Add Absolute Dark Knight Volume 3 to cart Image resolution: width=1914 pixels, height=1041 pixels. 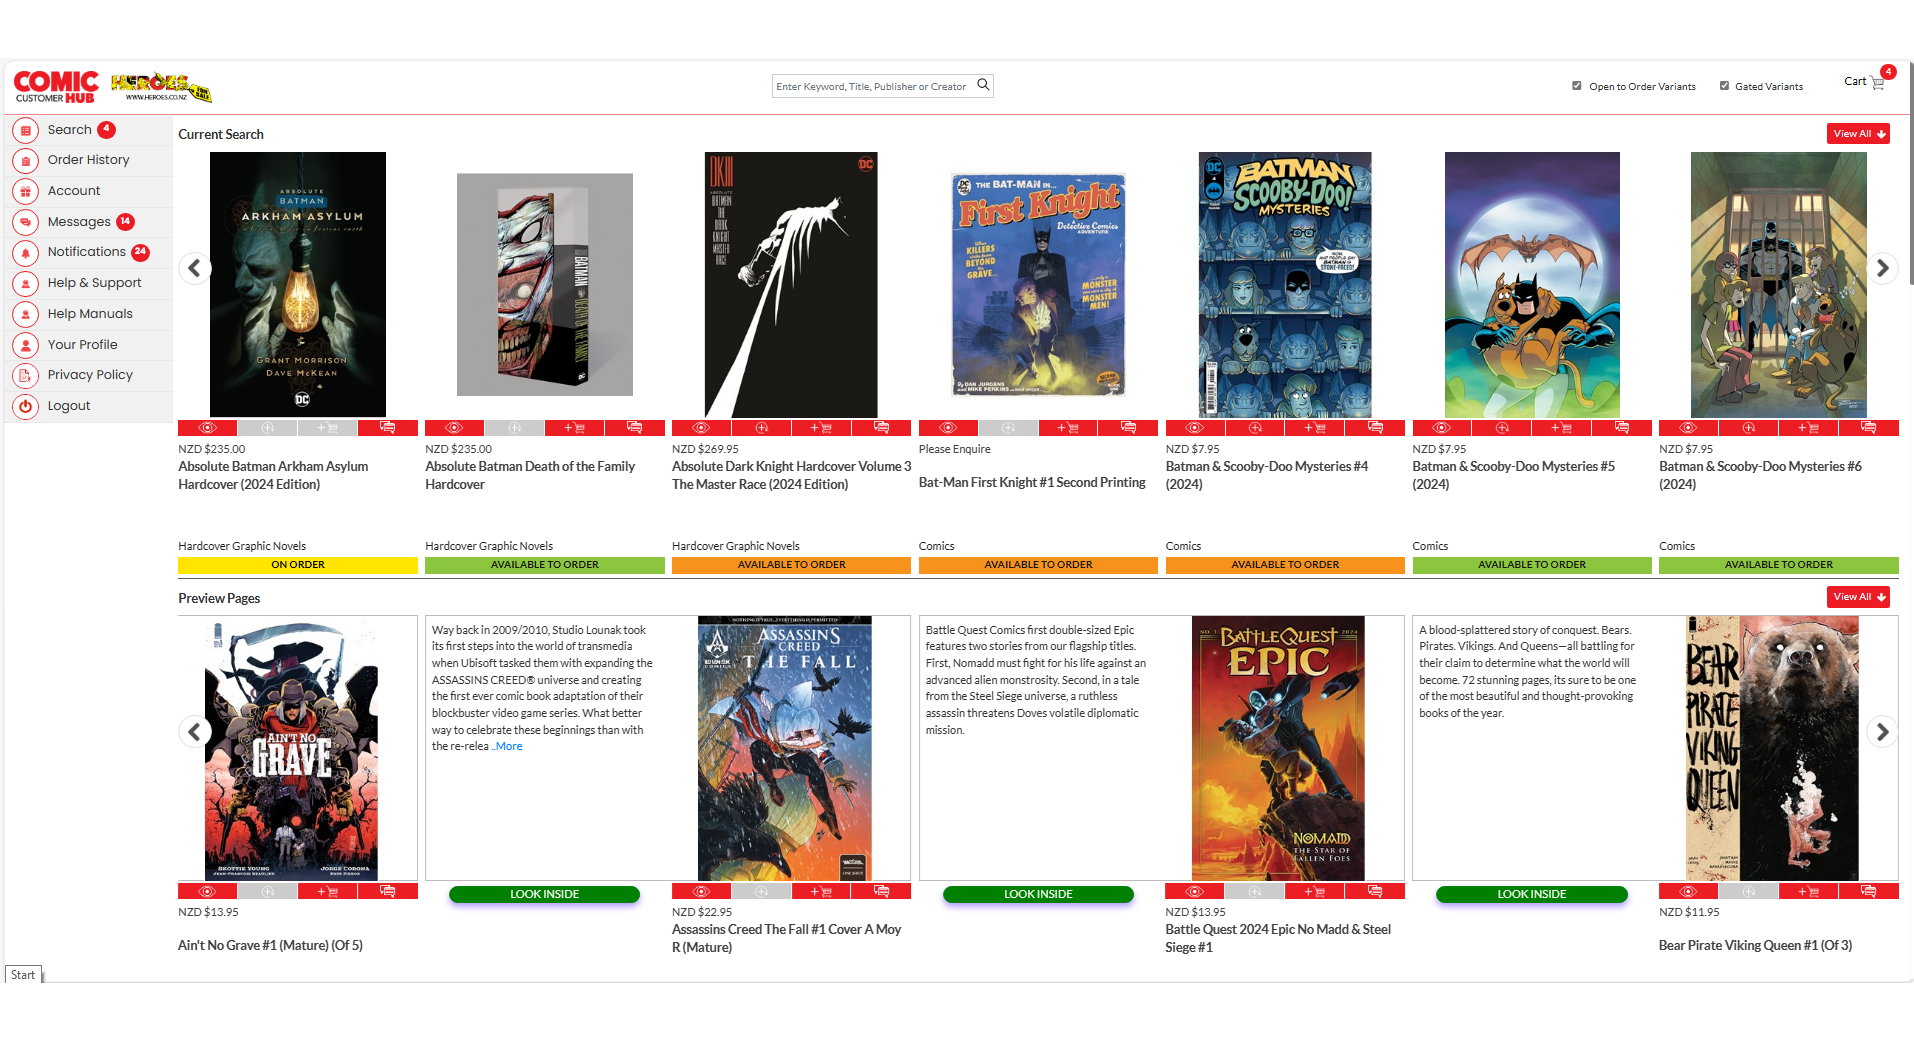821,428
